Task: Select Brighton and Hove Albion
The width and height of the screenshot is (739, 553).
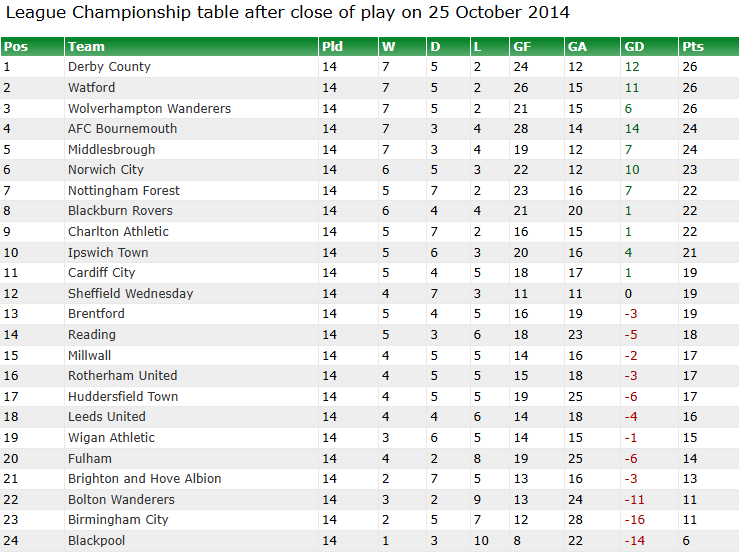Action: click(x=144, y=479)
